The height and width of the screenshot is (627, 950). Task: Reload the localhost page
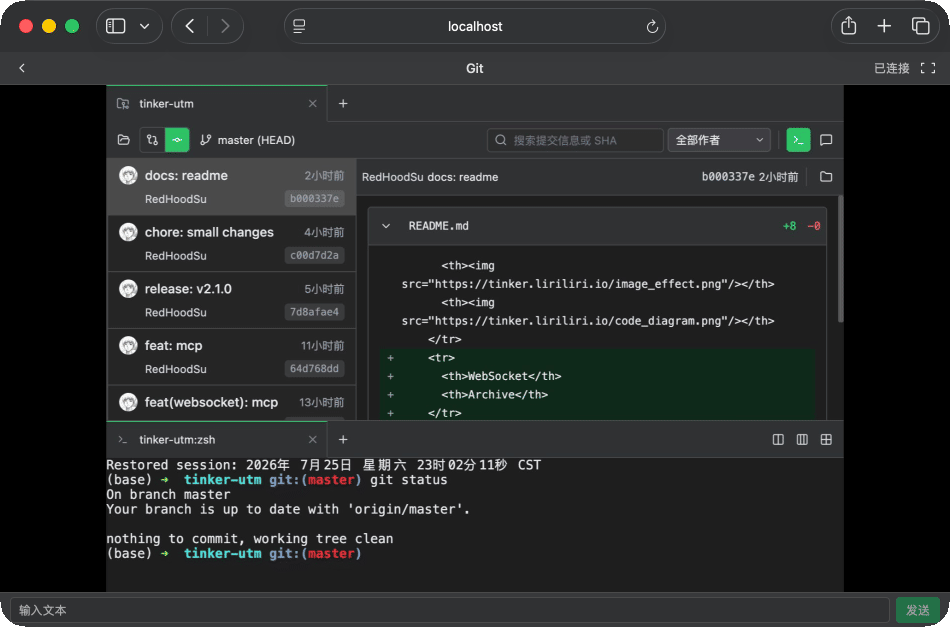pyautogui.click(x=652, y=27)
